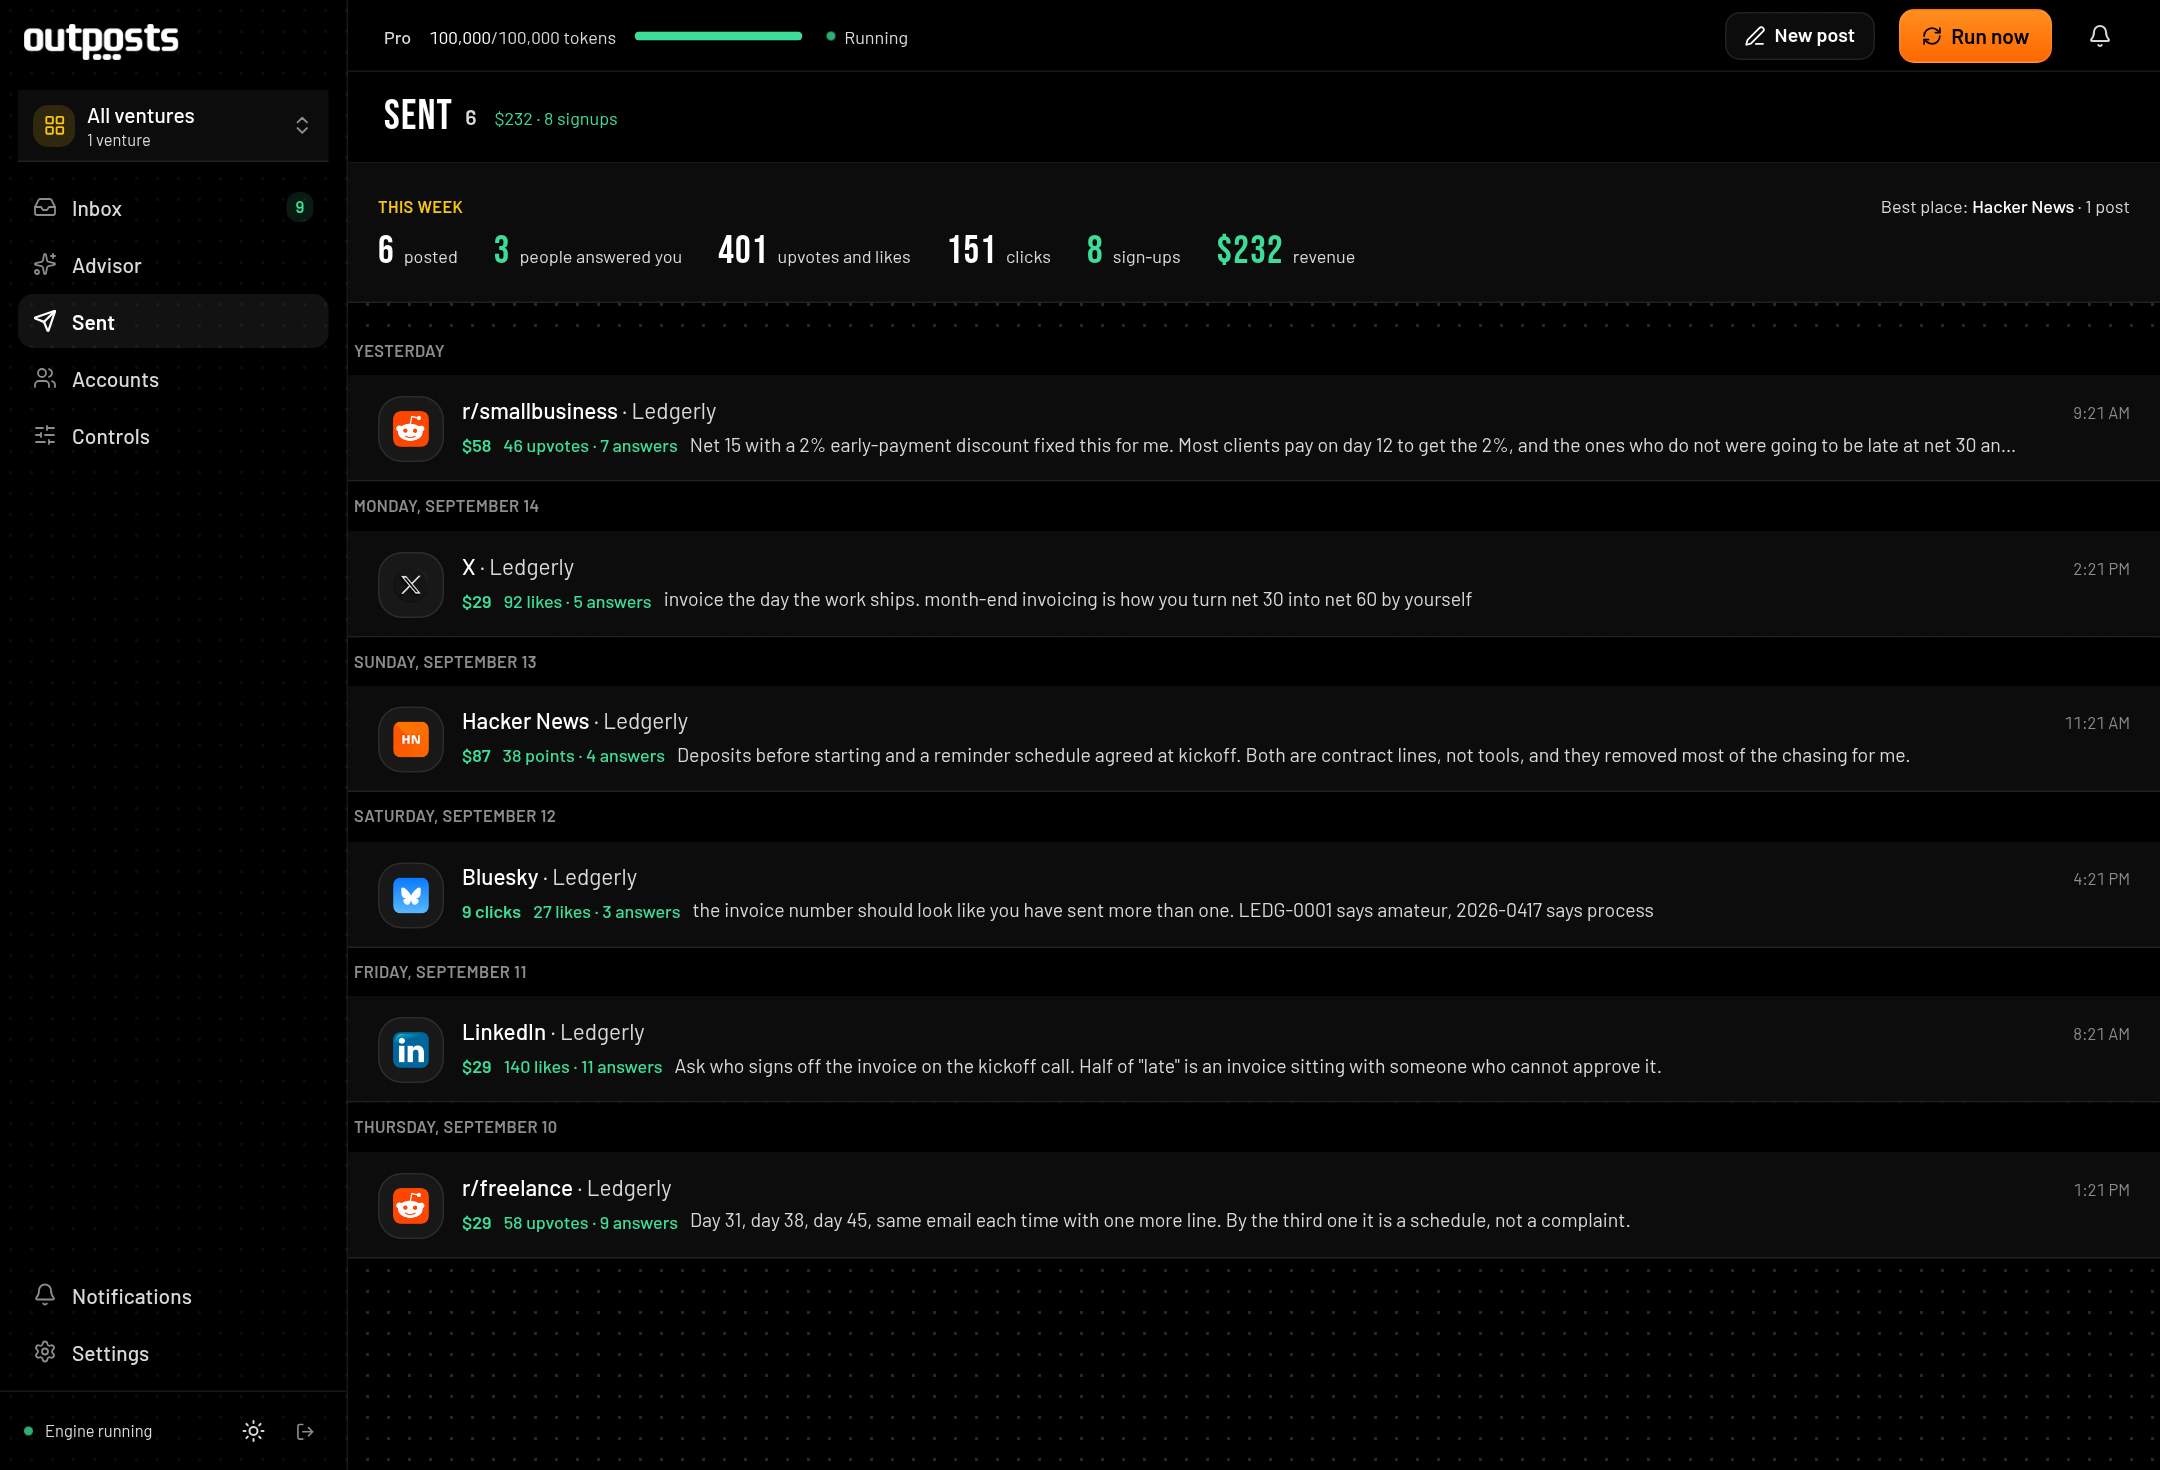2160x1470 pixels.
Task: Click the 9 clicks label on Bluesky post
Action: pyautogui.click(x=491, y=912)
